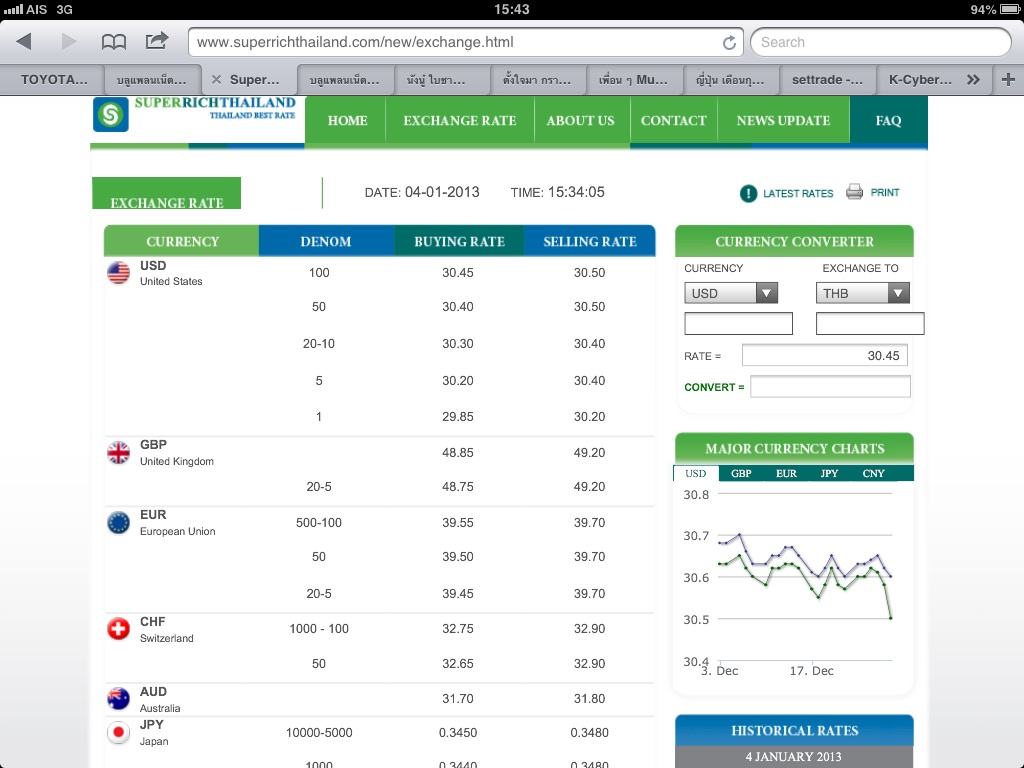Click the CURRENCY column header
1024x768 pixels.
point(182,241)
